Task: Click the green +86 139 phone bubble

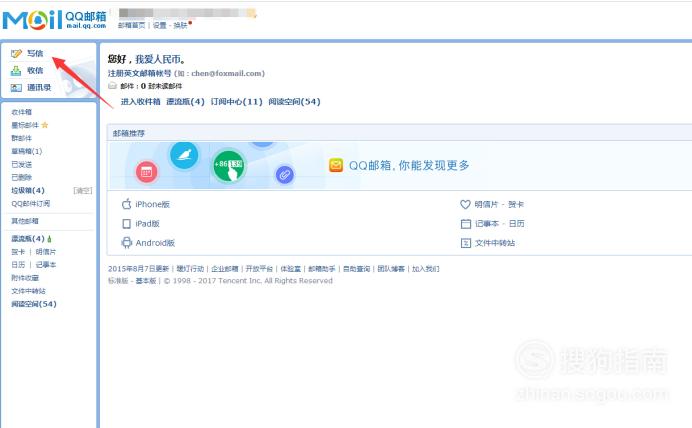Action: [229, 166]
